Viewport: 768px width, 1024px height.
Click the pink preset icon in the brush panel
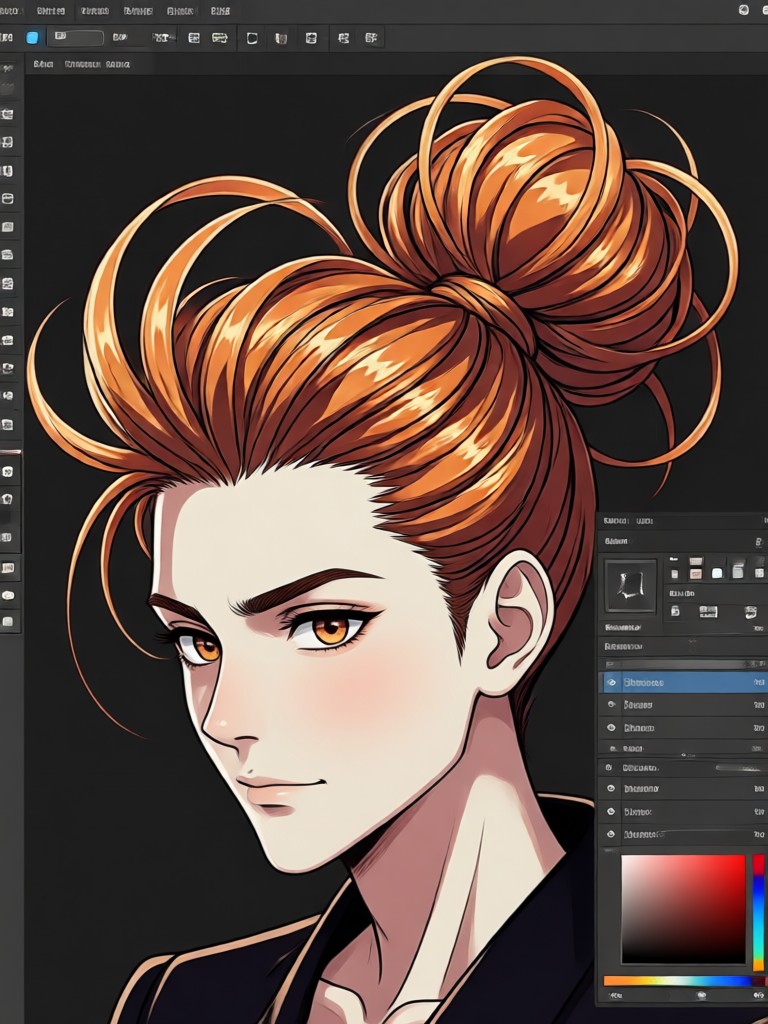[x=696, y=573]
